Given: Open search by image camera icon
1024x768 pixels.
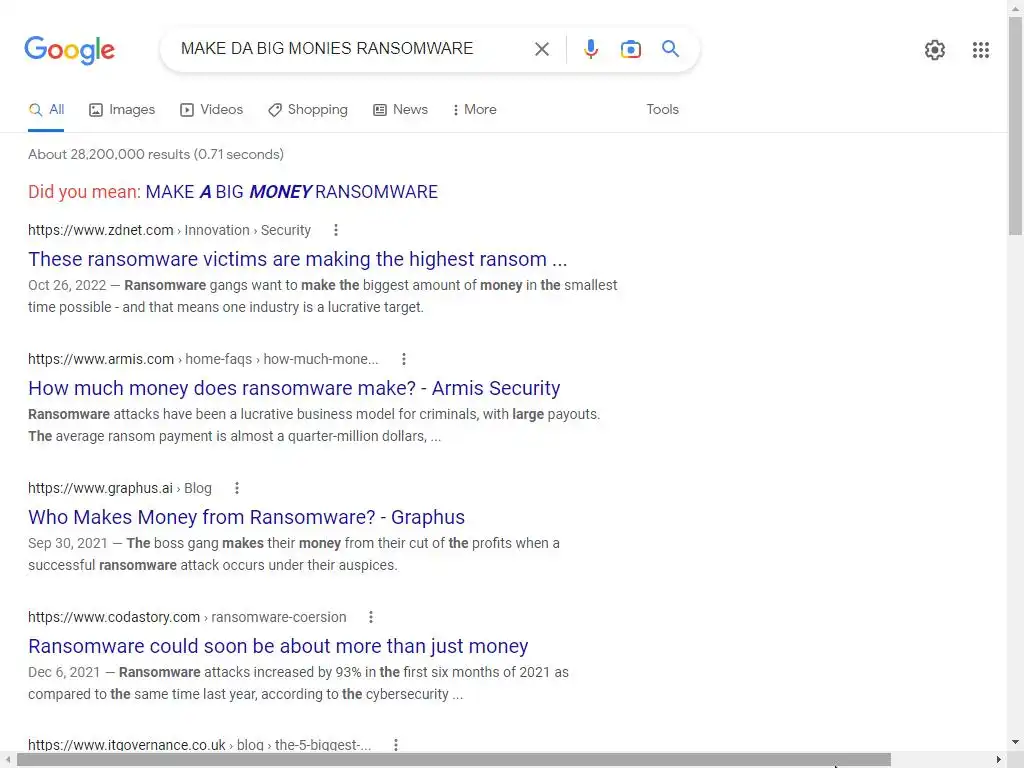Looking at the screenshot, I should [630, 49].
